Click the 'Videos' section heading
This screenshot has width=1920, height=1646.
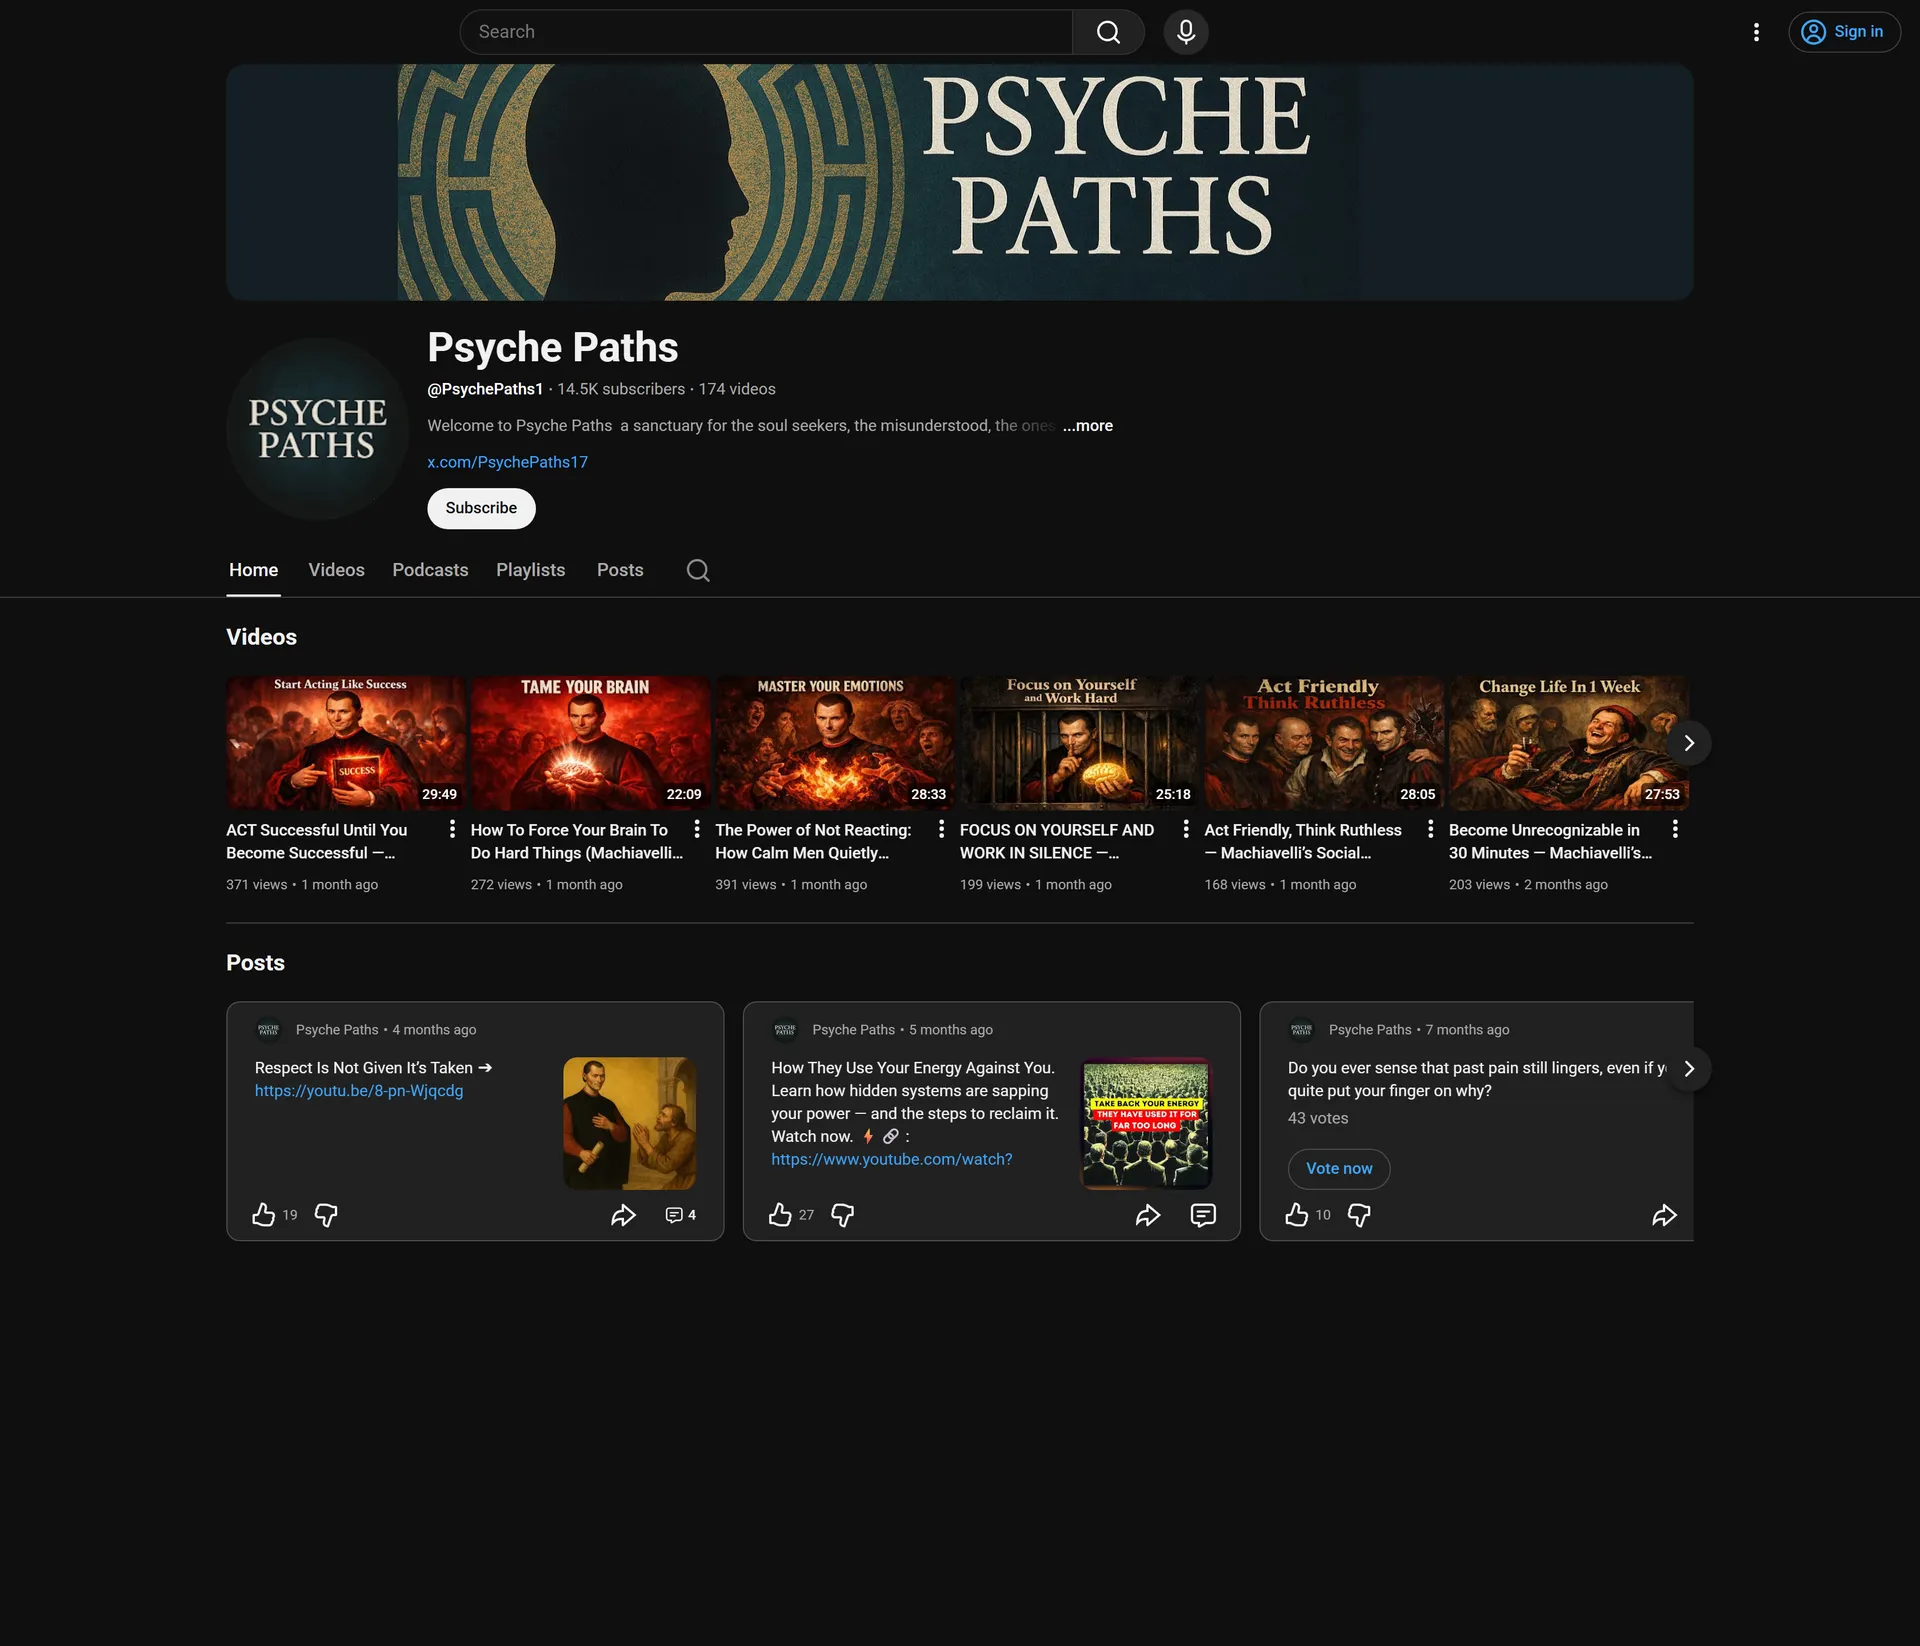click(x=261, y=637)
